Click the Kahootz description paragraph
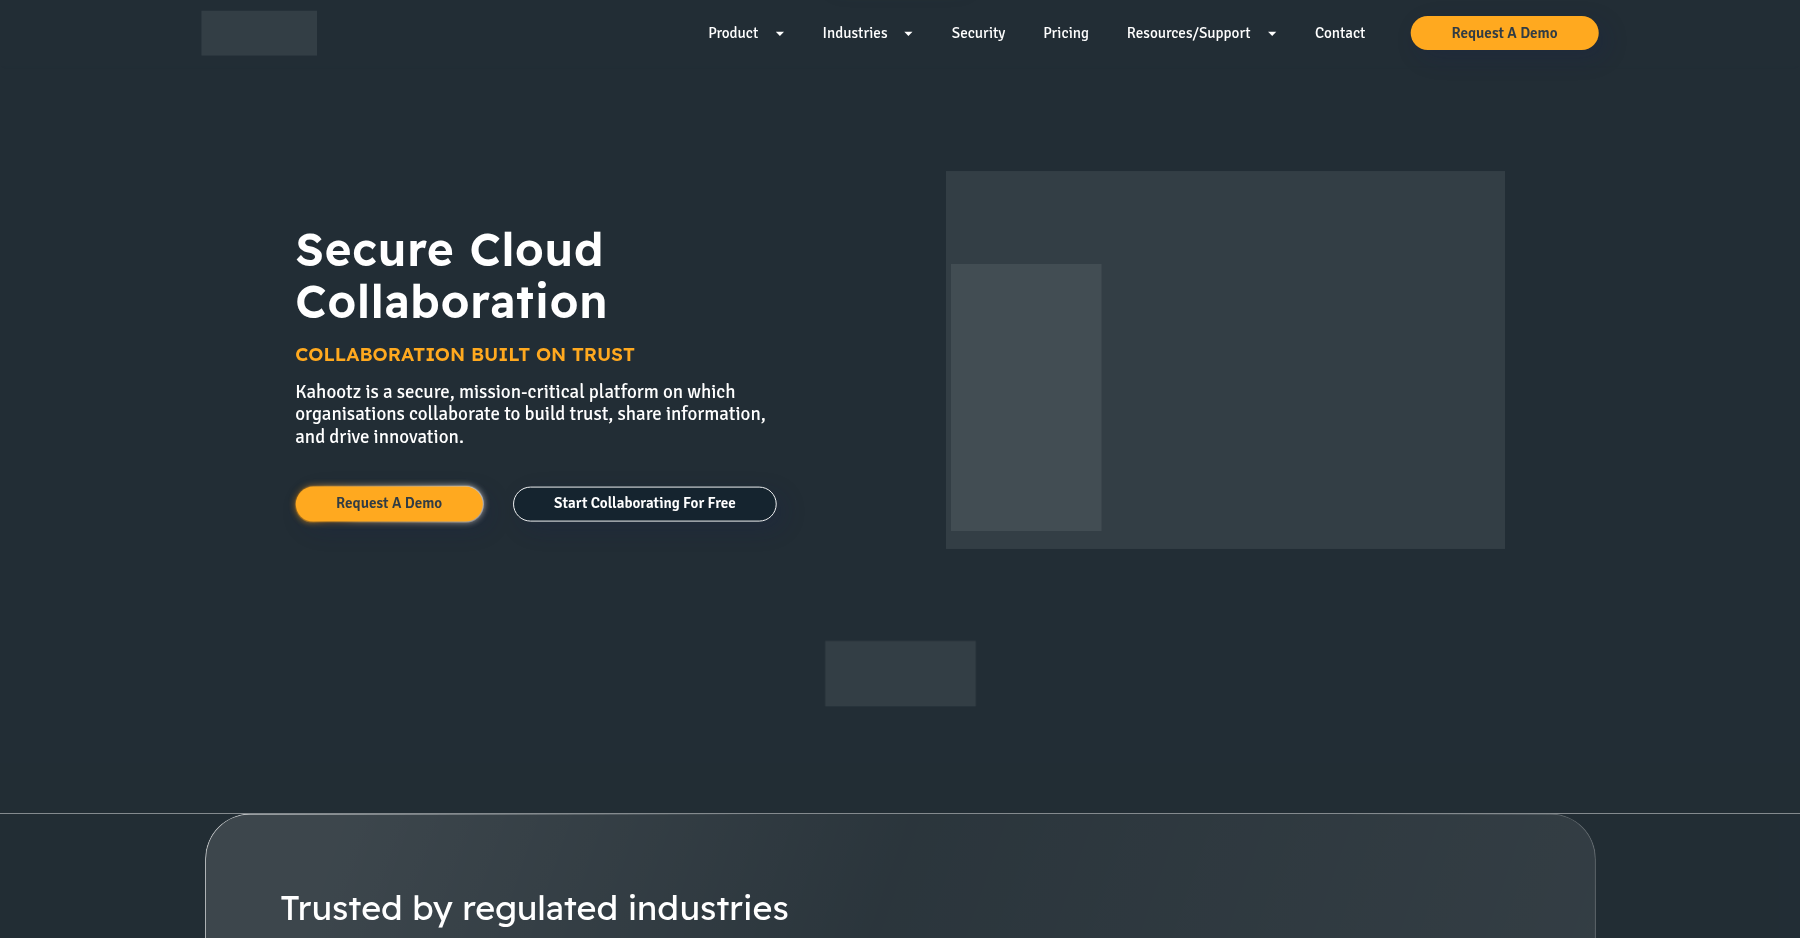The height and width of the screenshot is (938, 1800). [530, 414]
